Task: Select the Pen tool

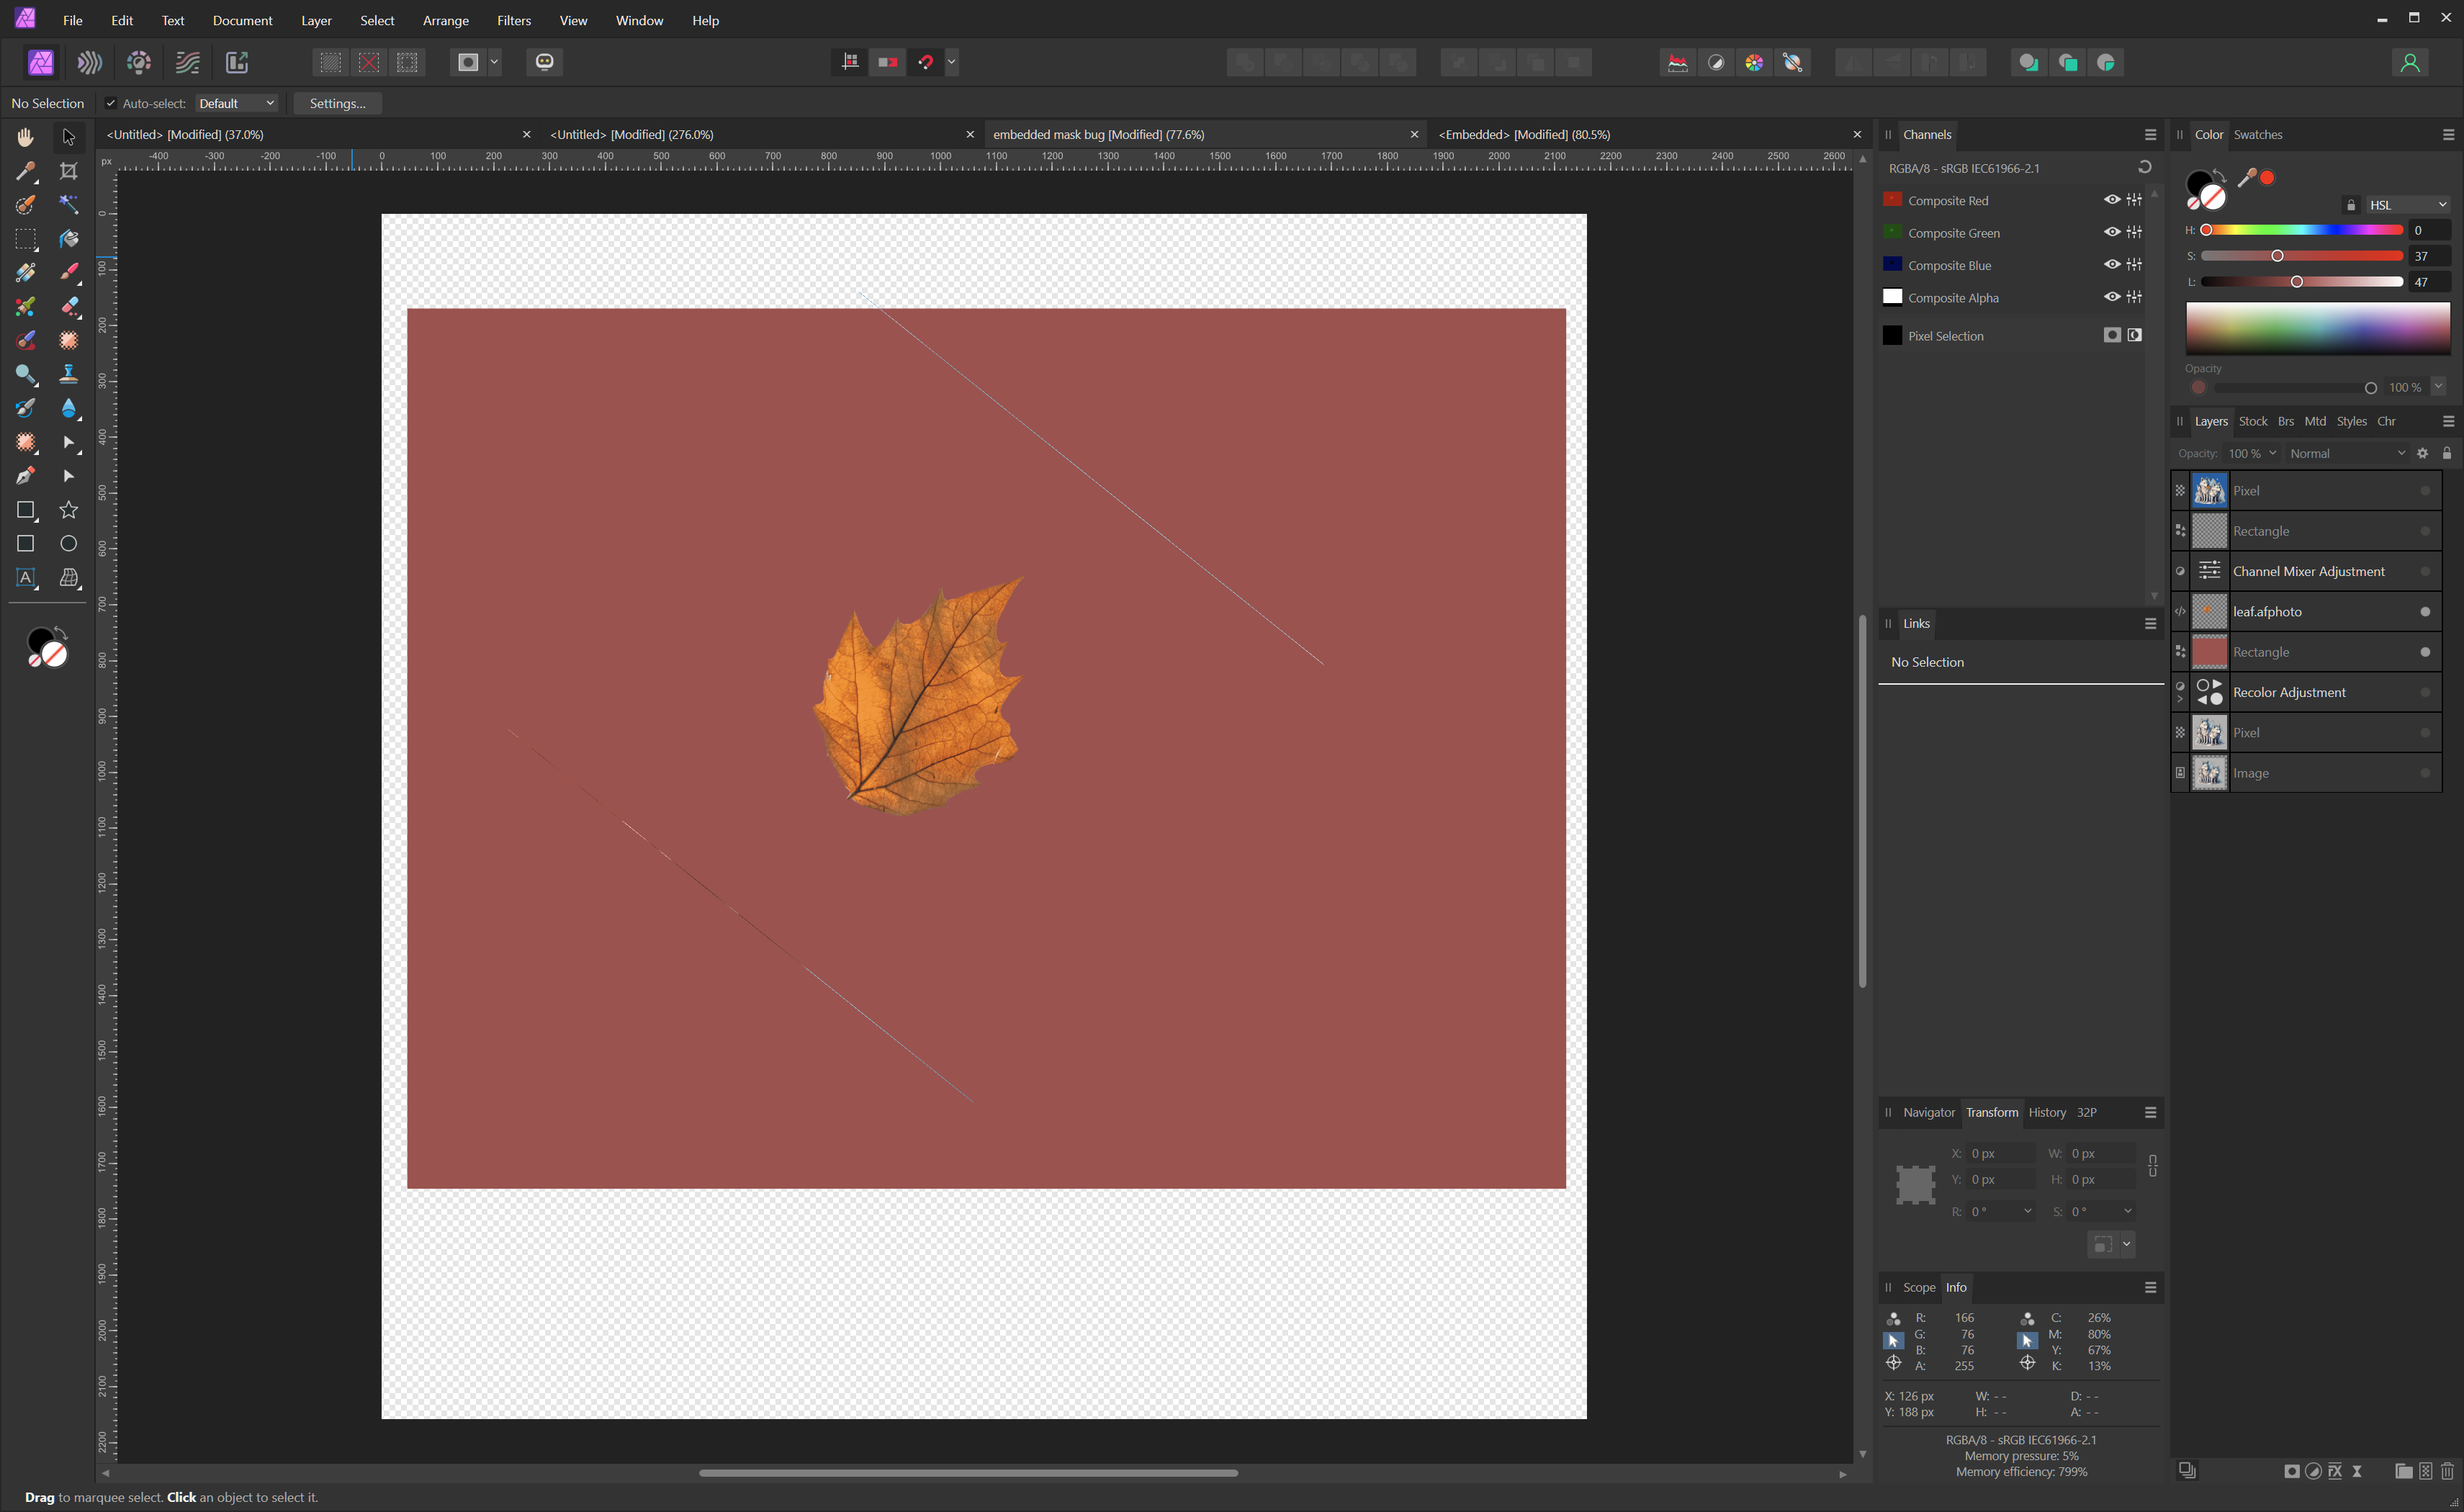Action: (25, 476)
